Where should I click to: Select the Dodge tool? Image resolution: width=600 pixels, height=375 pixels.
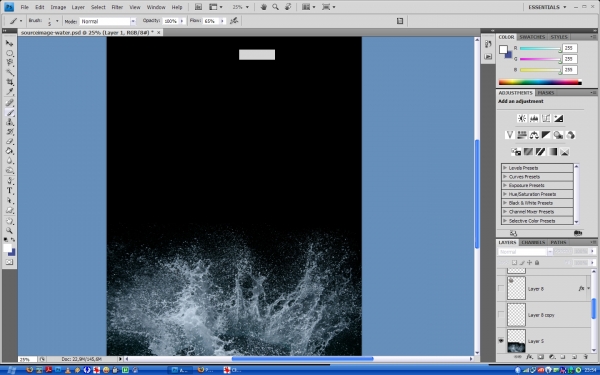[x=9, y=170]
